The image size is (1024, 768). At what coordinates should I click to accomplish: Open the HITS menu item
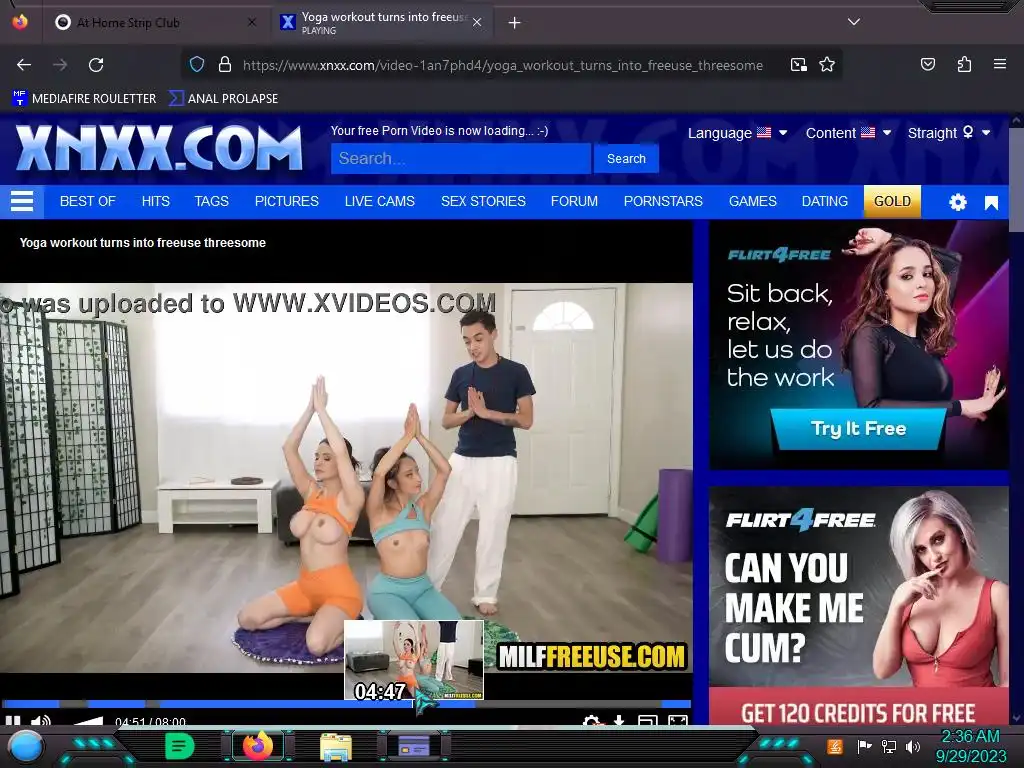(x=155, y=201)
